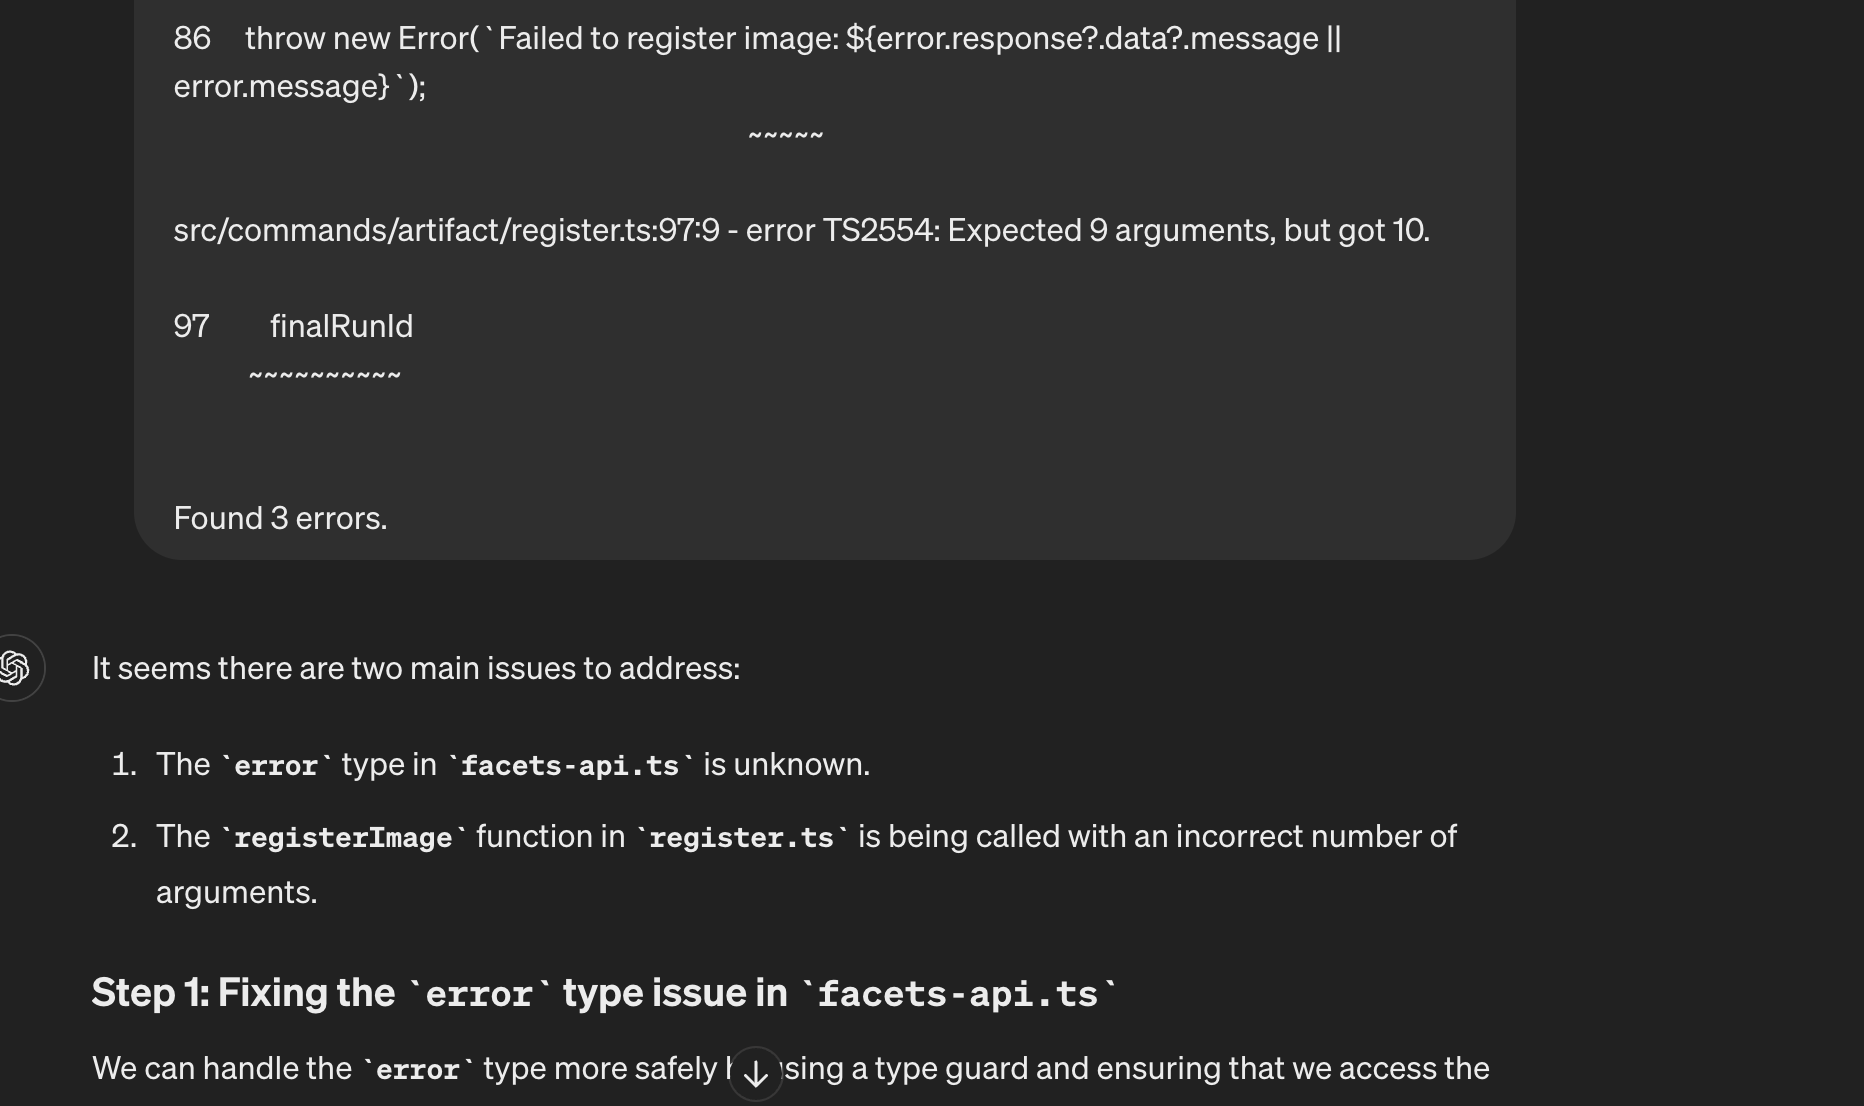Viewport: 1864px width, 1106px height.
Task: Select the TS2554 error message line
Action: (x=802, y=230)
